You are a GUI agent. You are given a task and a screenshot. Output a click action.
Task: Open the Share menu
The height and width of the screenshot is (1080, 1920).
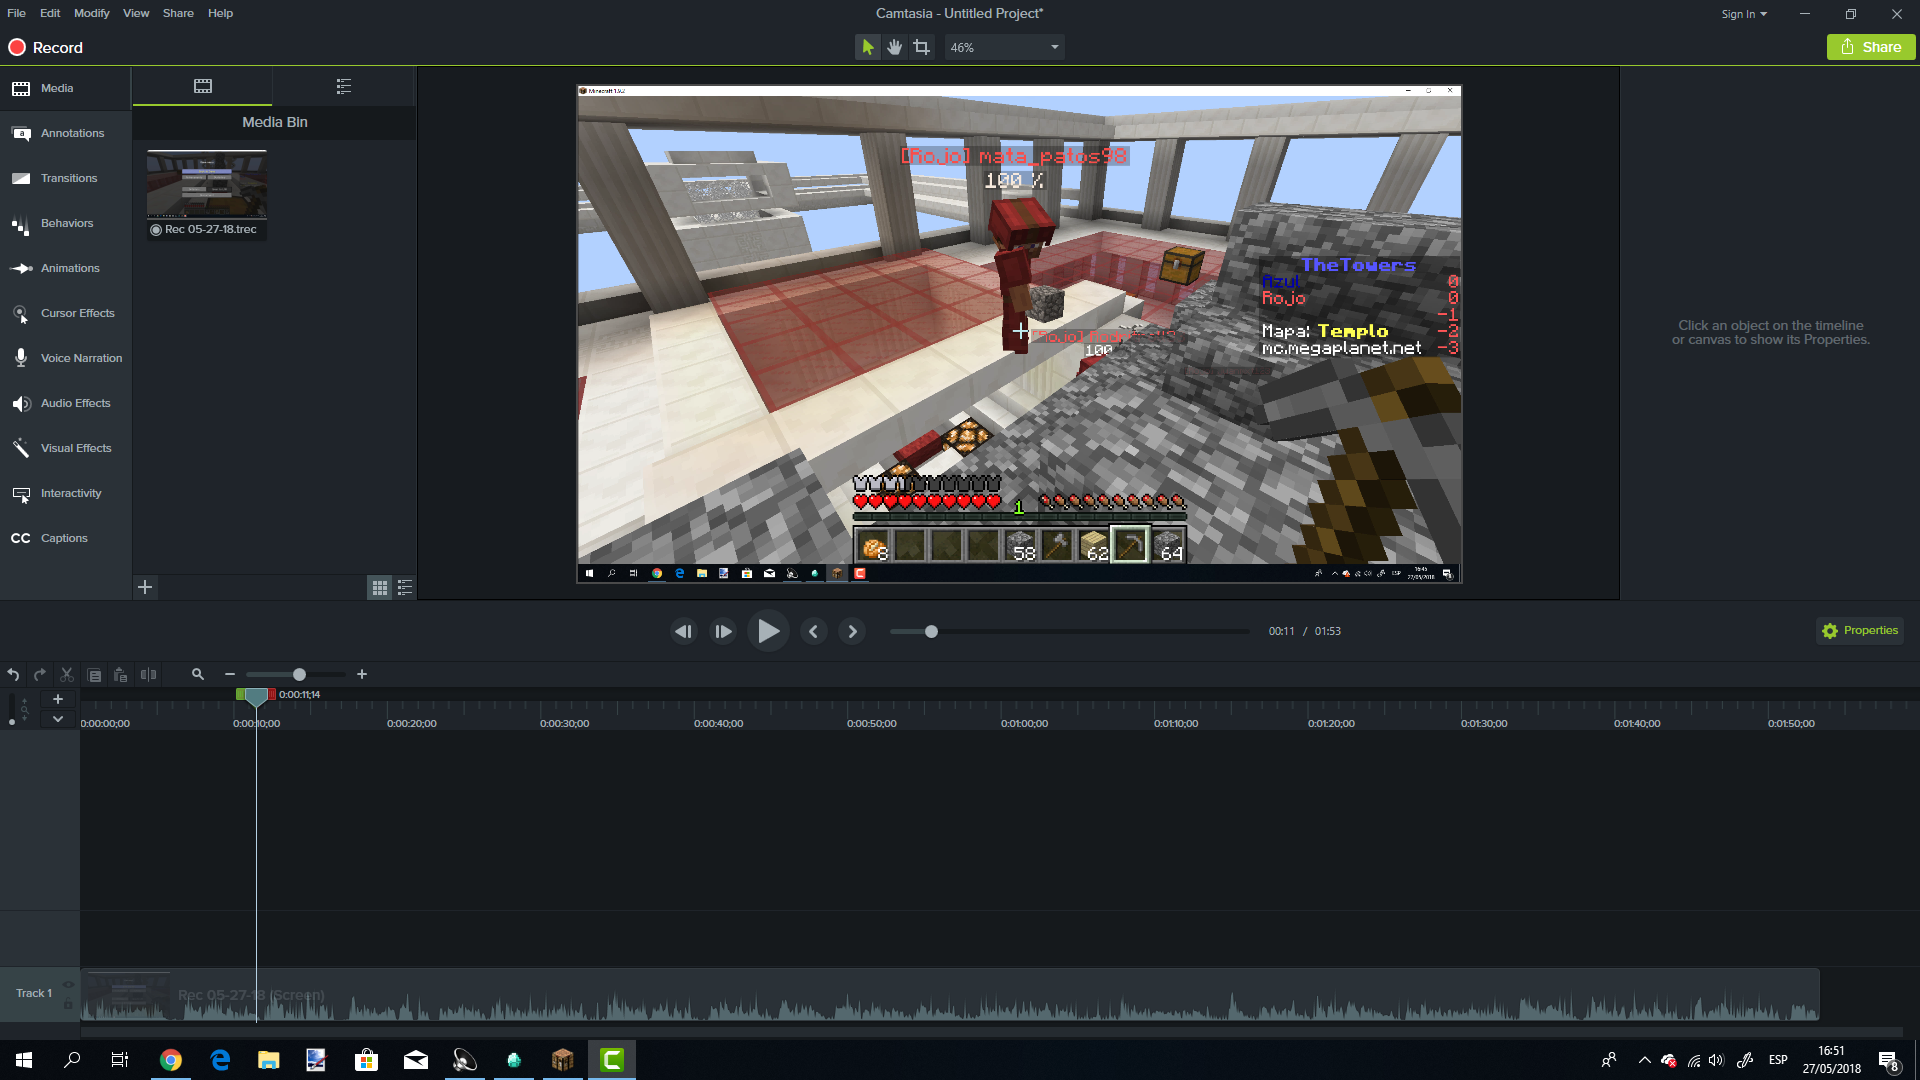178,13
